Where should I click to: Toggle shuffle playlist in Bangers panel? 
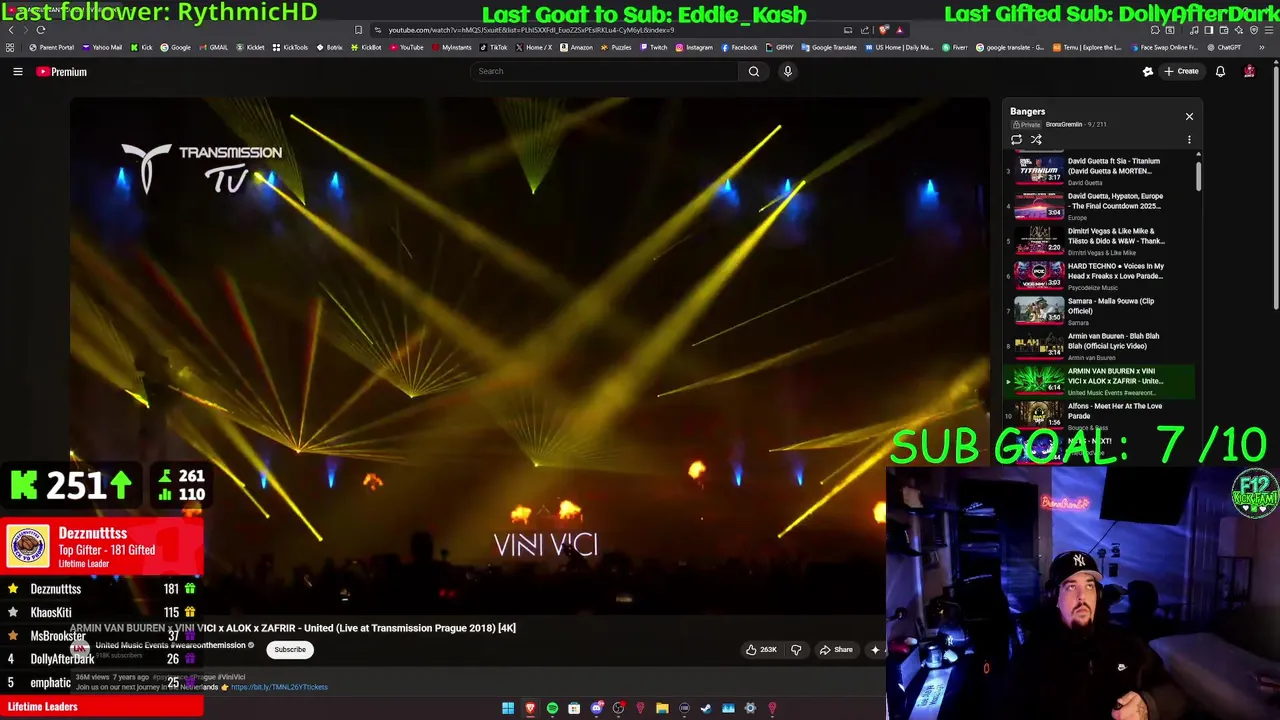pyautogui.click(x=1036, y=139)
